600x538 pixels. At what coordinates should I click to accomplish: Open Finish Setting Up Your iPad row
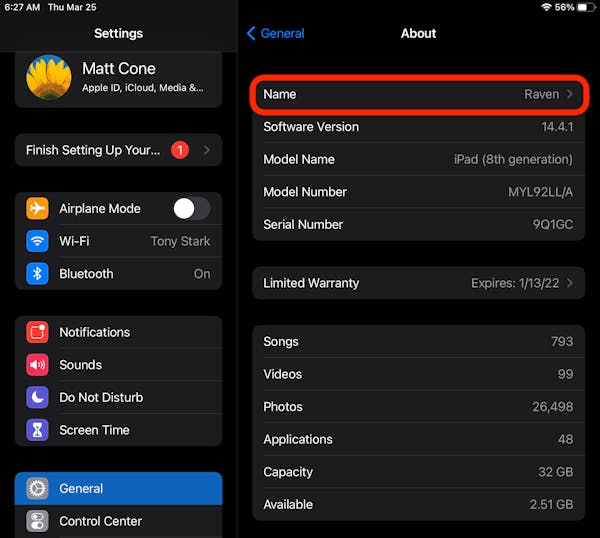(x=119, y=150)
